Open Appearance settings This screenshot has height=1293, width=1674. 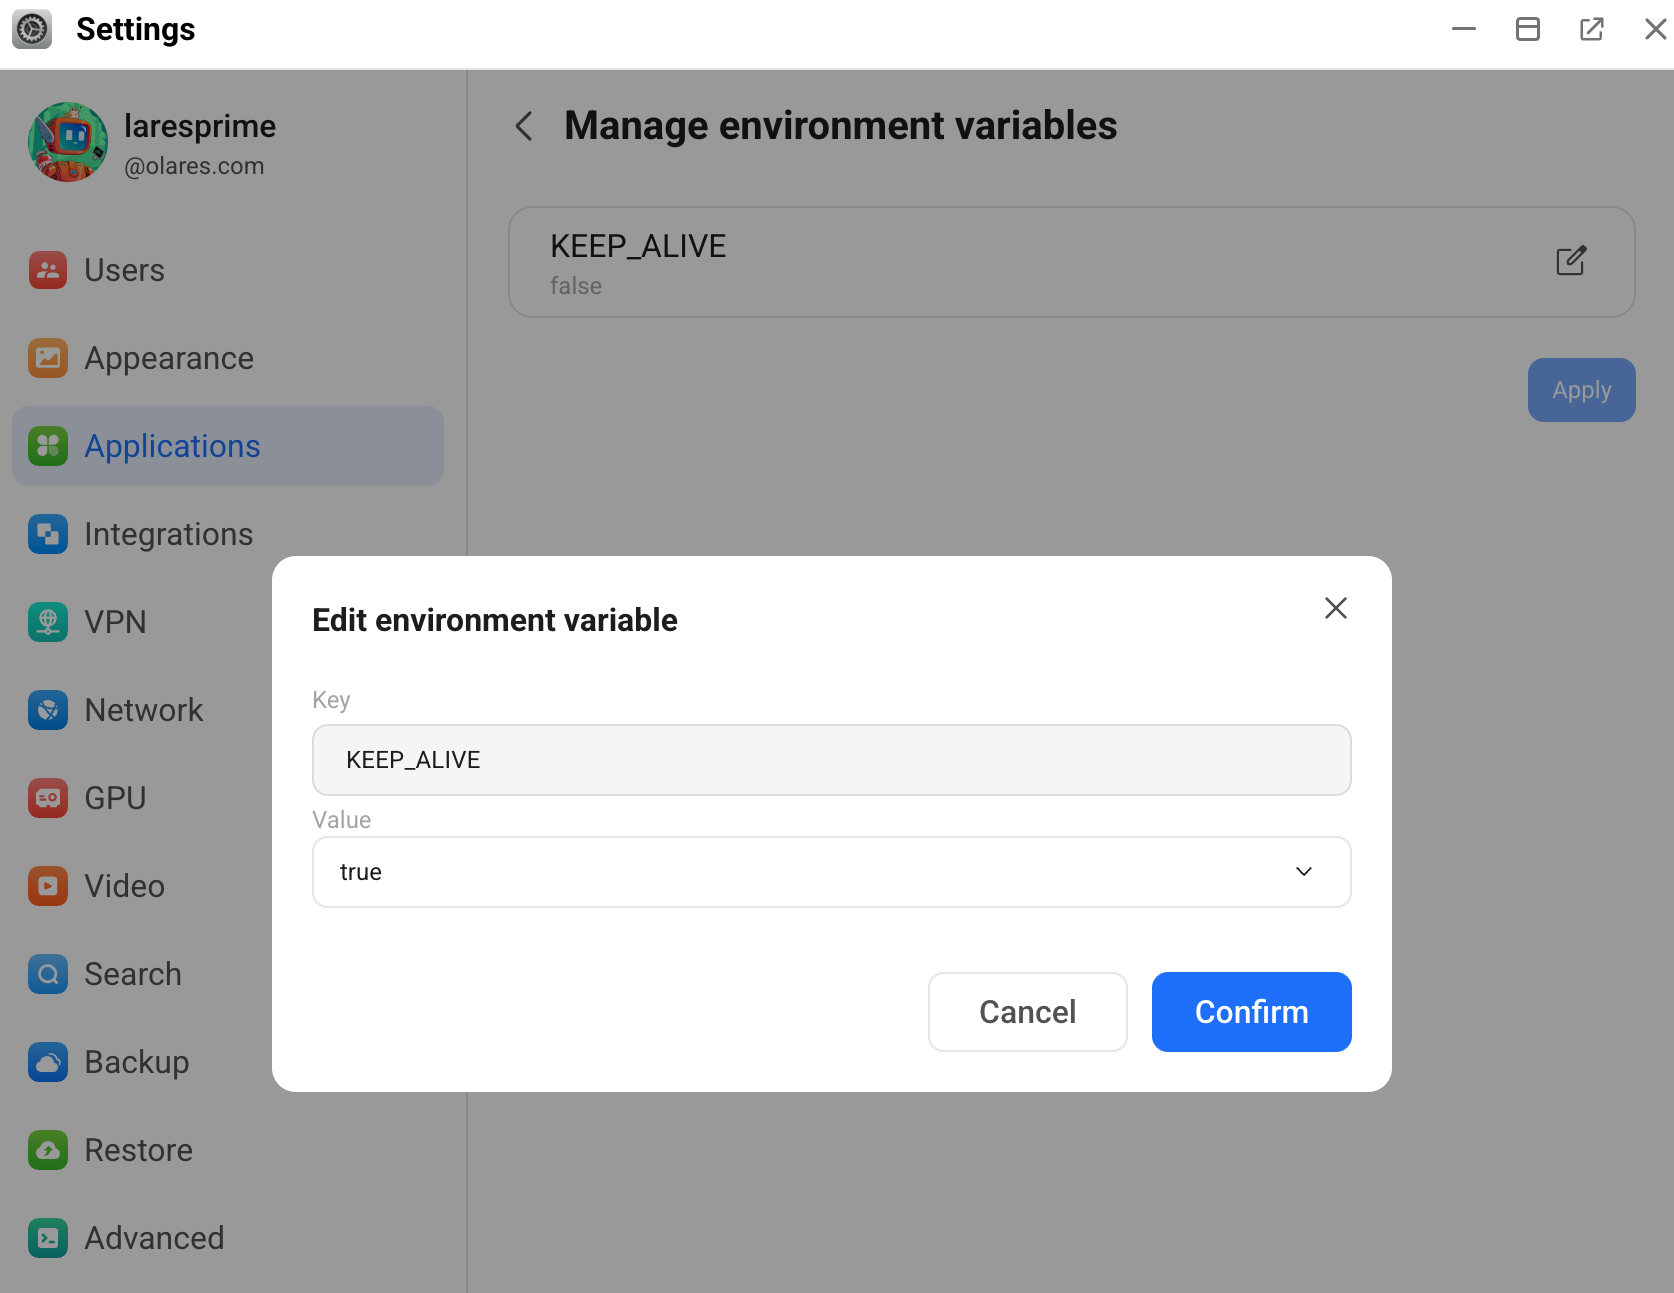pyautogui.click(x=168, y=357)
